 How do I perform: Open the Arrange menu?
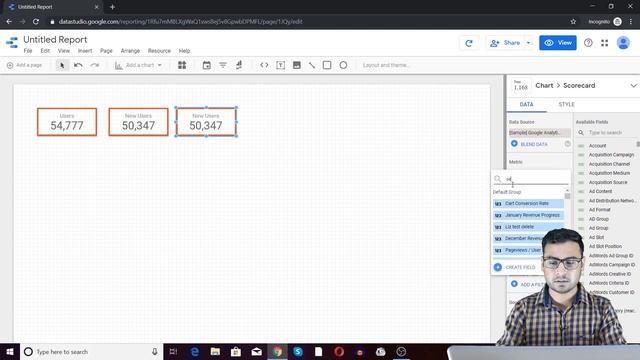click(x=130, y=51)
